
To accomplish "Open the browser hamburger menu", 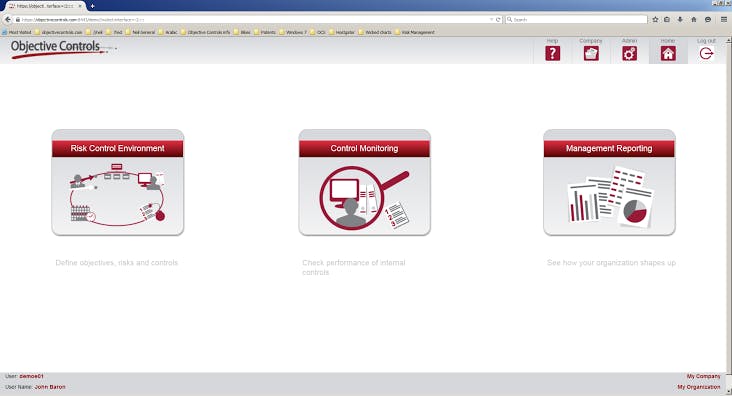I will 724,20.
